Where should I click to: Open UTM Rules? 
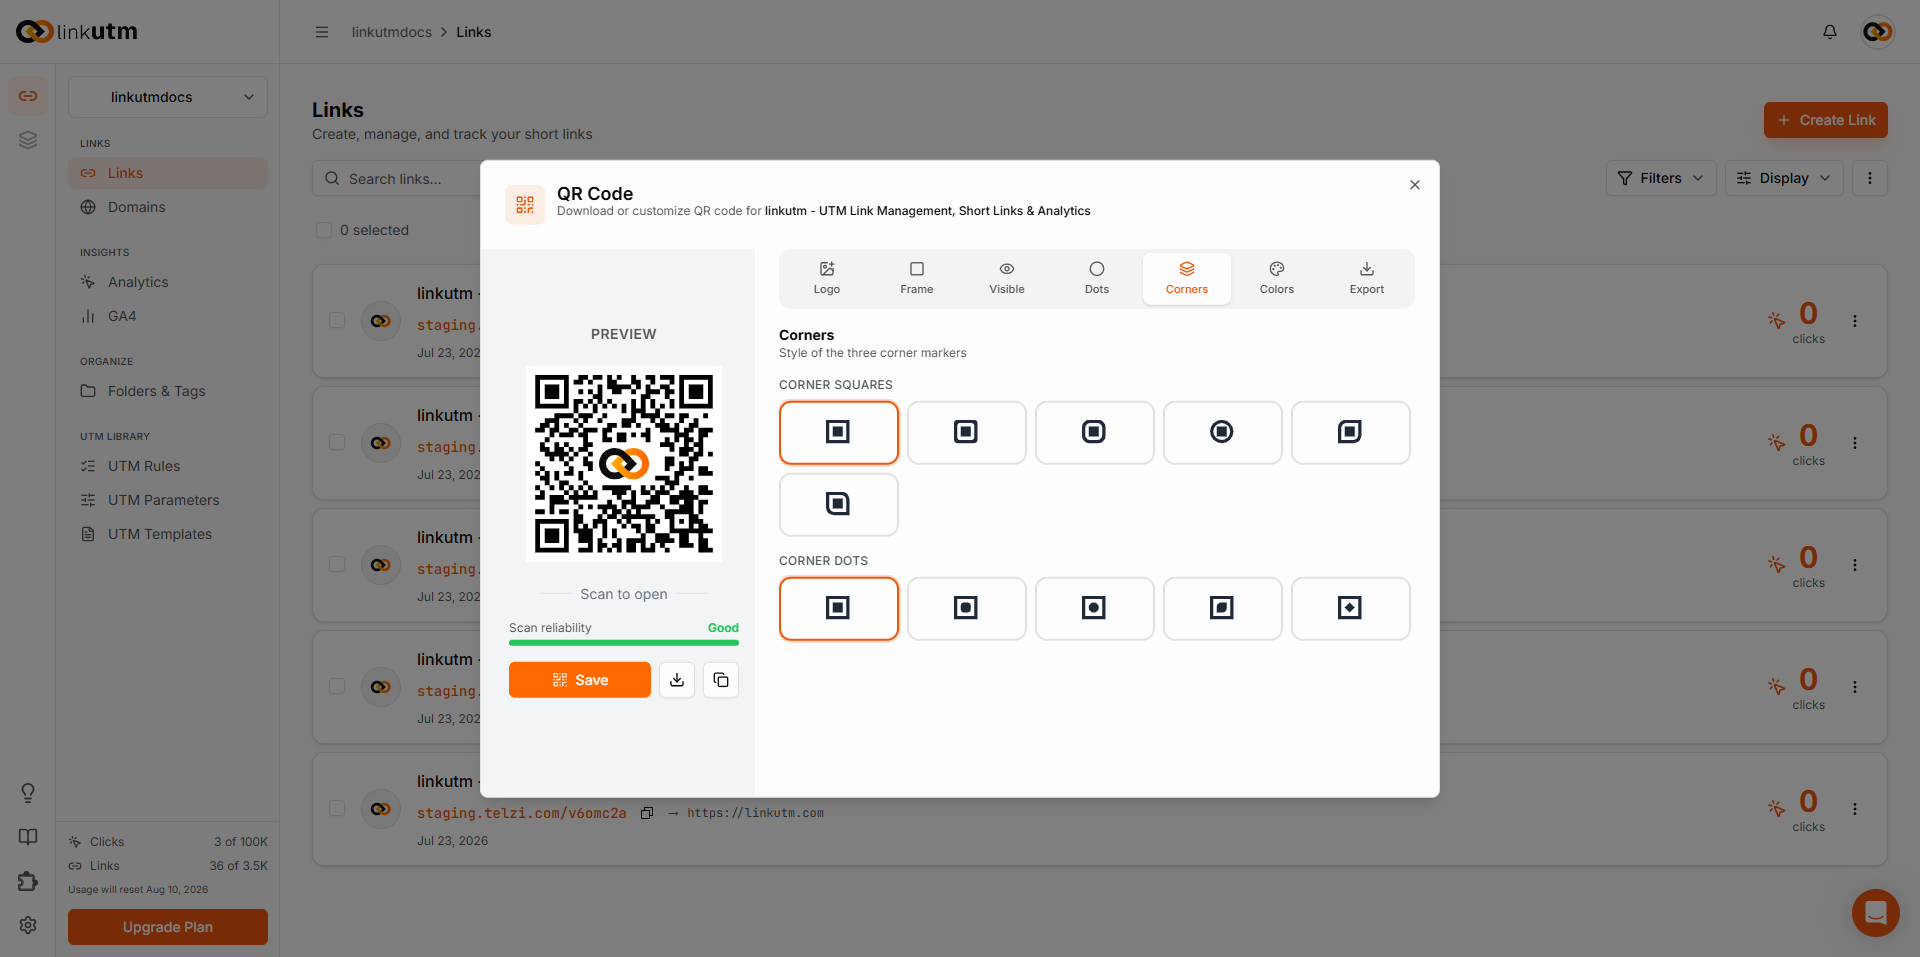tap(168, 466)
